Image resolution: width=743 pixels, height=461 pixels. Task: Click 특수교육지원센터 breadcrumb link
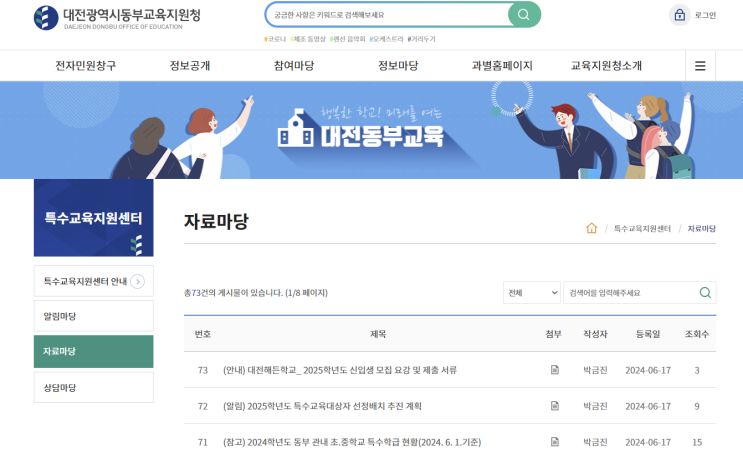tap(642, 228)
